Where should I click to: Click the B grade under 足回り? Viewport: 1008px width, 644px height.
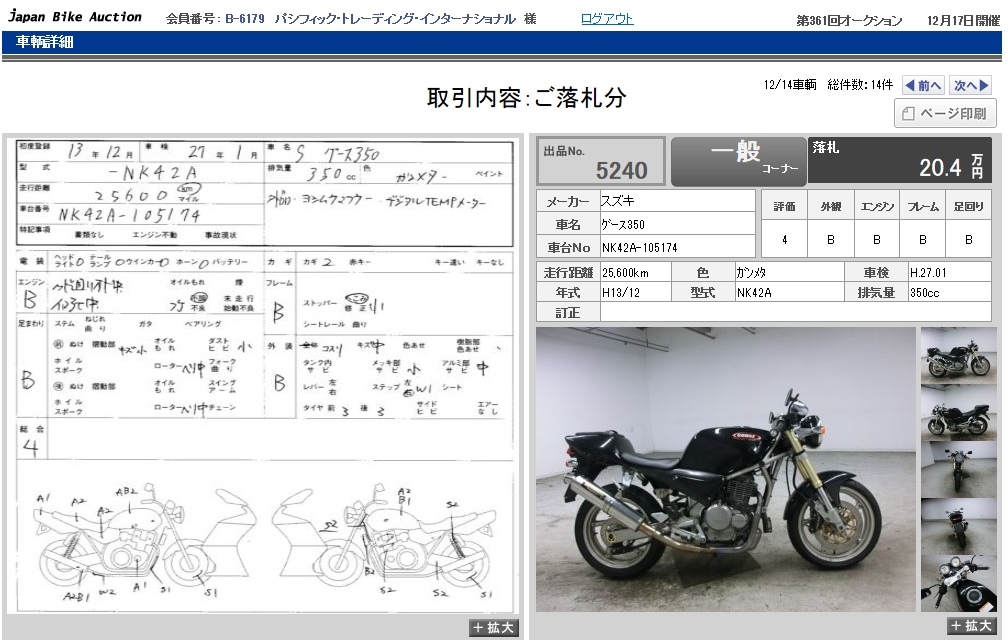[969, 240]
